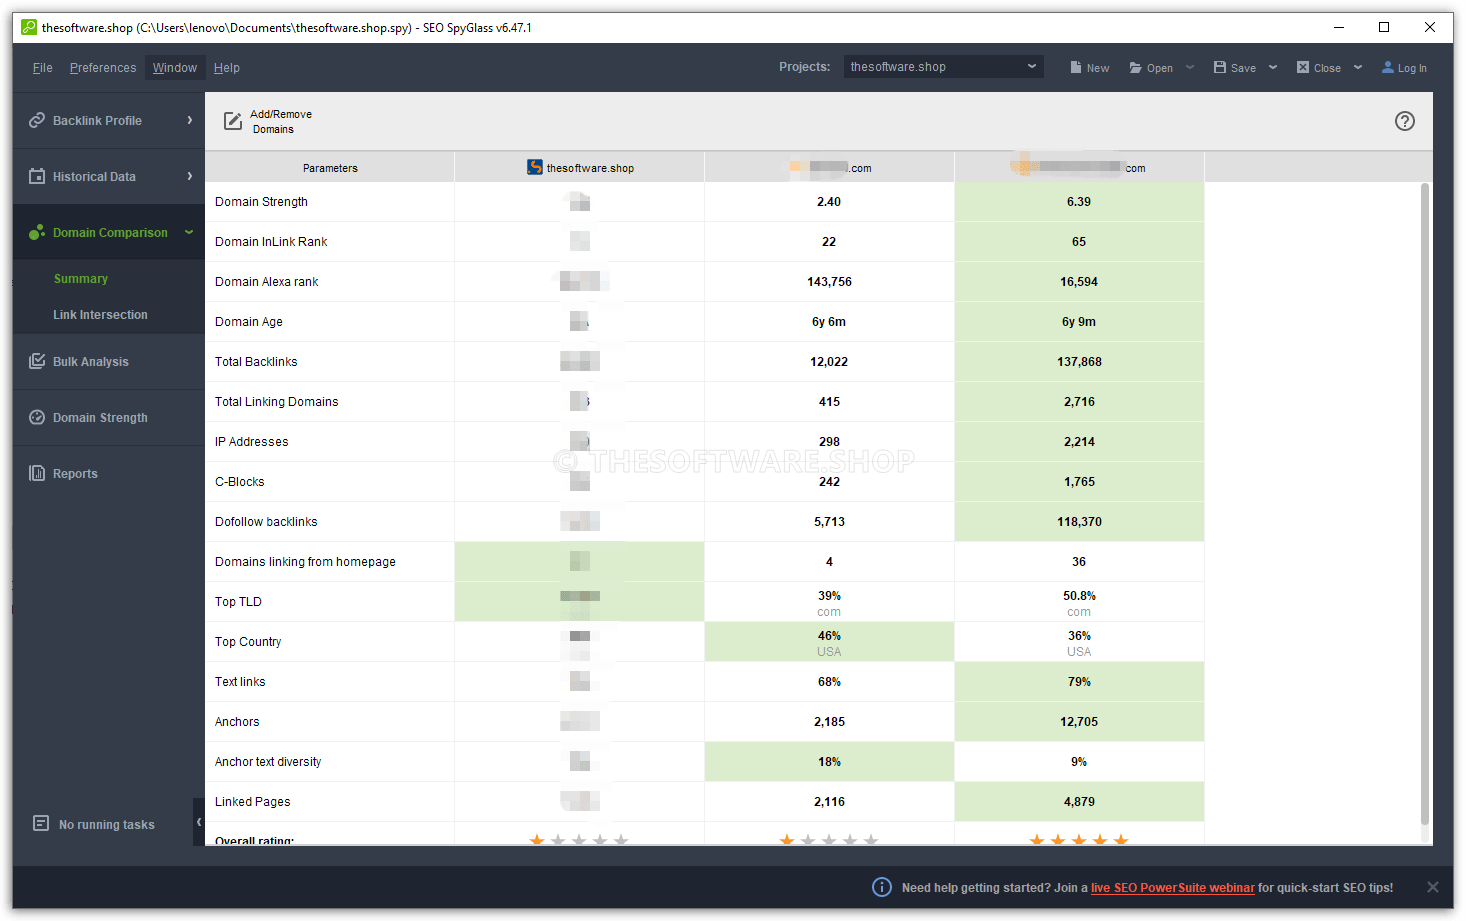1466x921 pixels.
Task: Click the Domain Comparison icon
Action: (37, 232)
